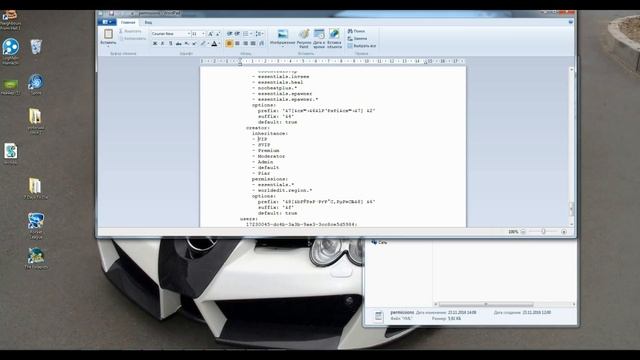
Task: Apply the font color A button
Action: pos(214,43)
